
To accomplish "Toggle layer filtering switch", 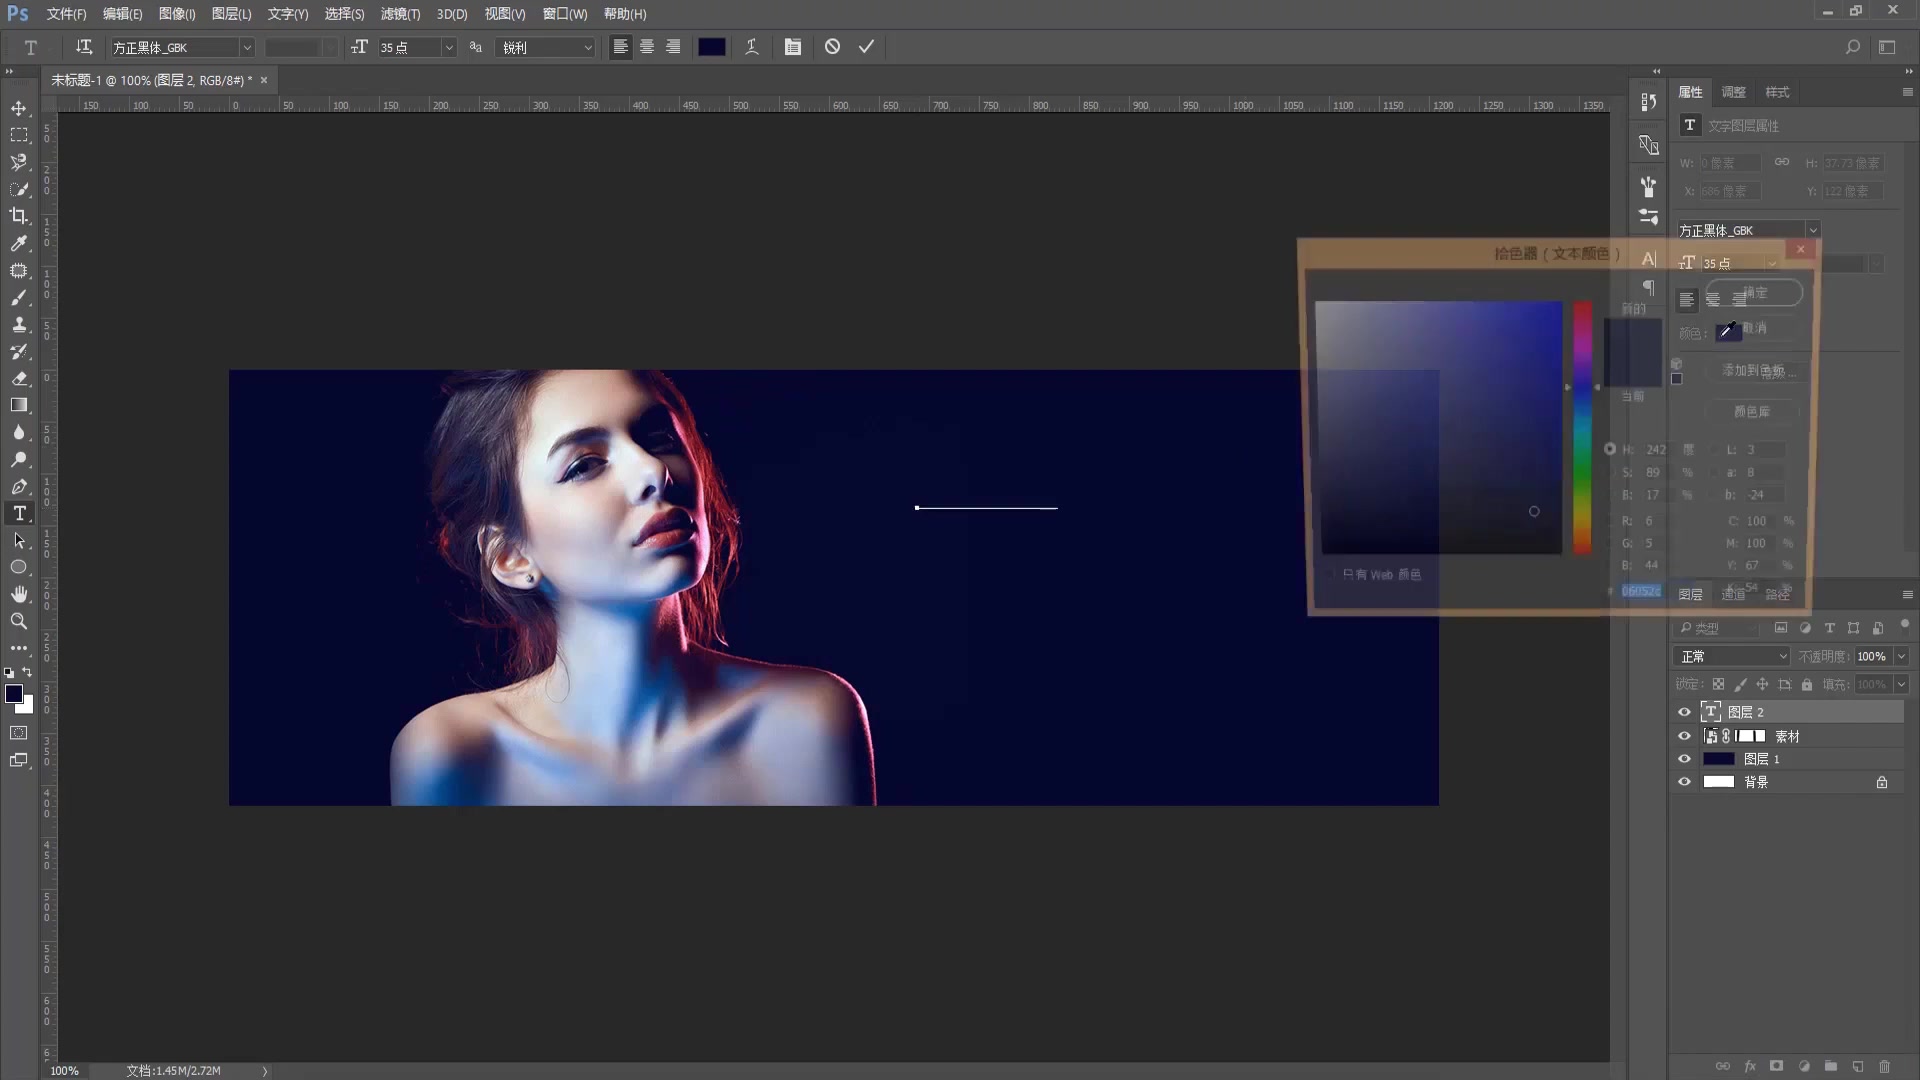I will (x=1904, y=625).
